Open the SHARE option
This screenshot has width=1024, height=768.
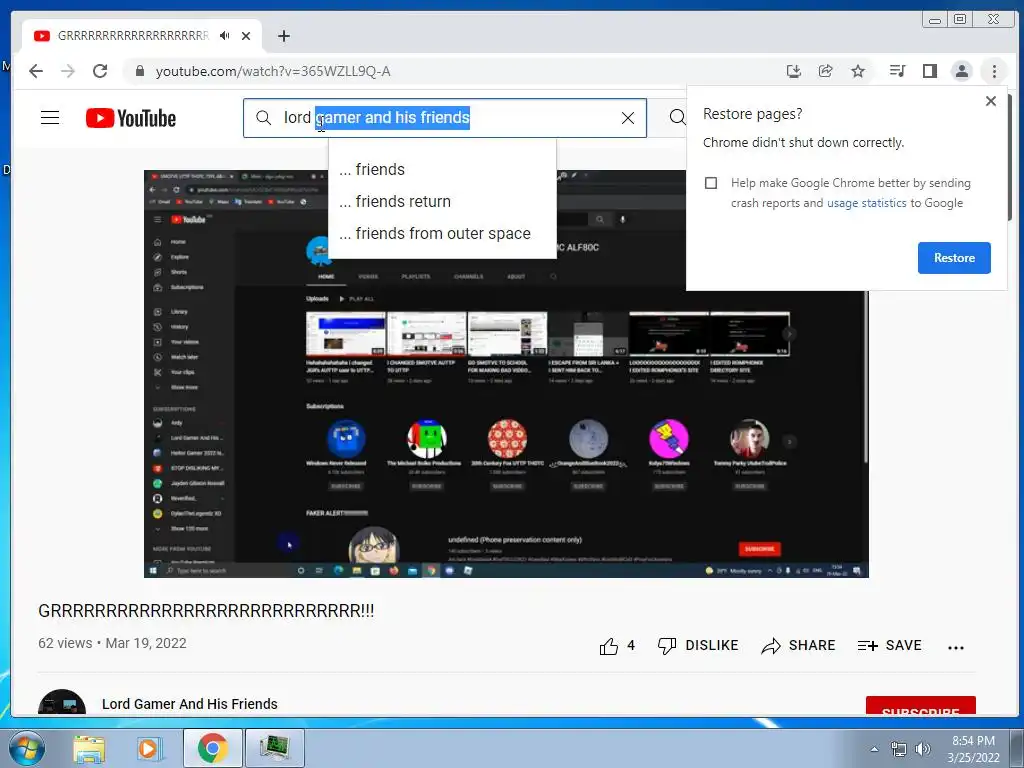798,646
